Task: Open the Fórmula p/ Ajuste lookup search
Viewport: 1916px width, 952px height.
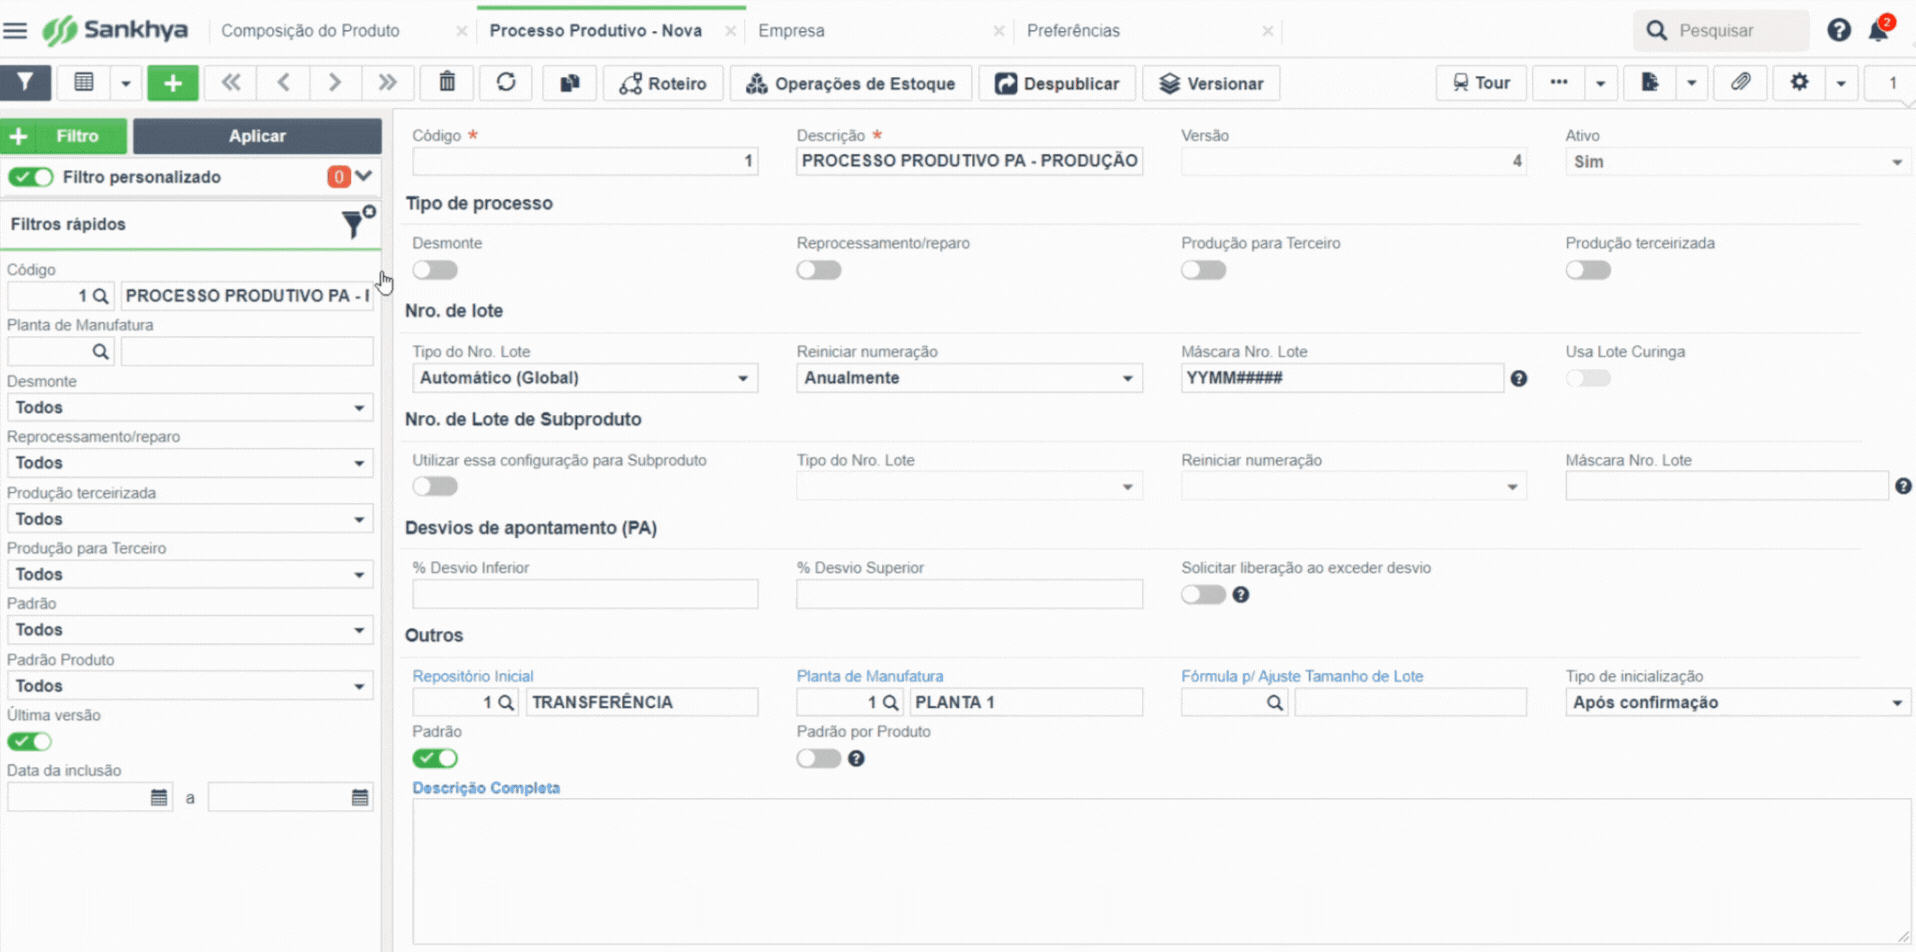Action: [1274, 703]
